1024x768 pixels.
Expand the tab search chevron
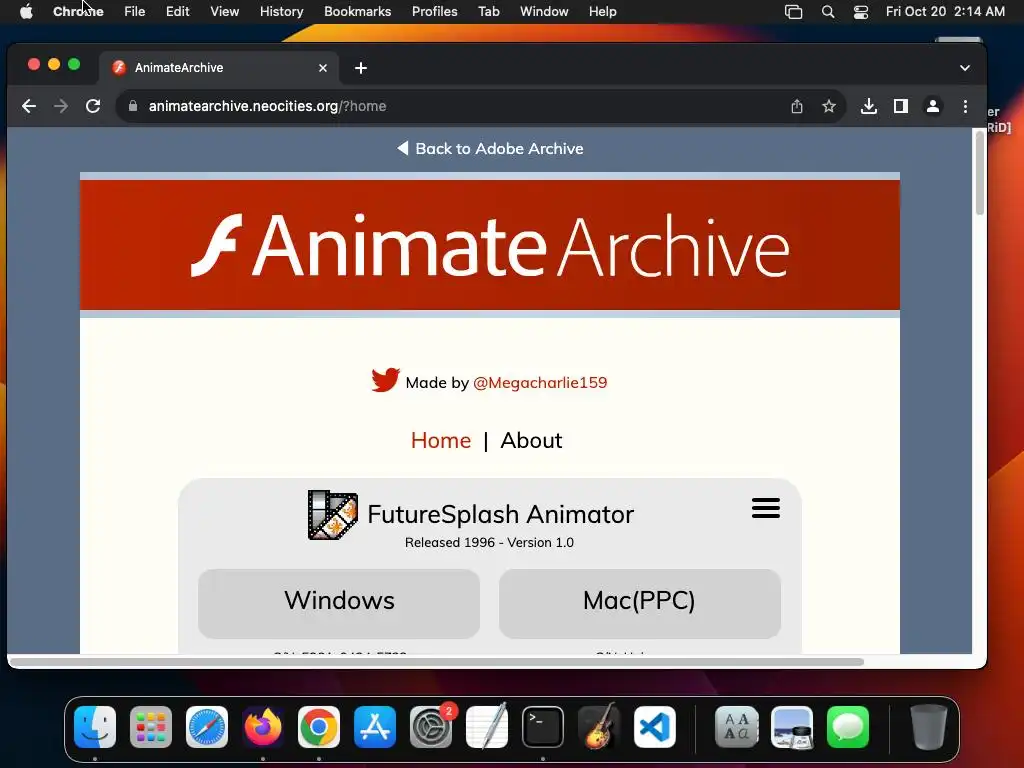click(965, 68)
